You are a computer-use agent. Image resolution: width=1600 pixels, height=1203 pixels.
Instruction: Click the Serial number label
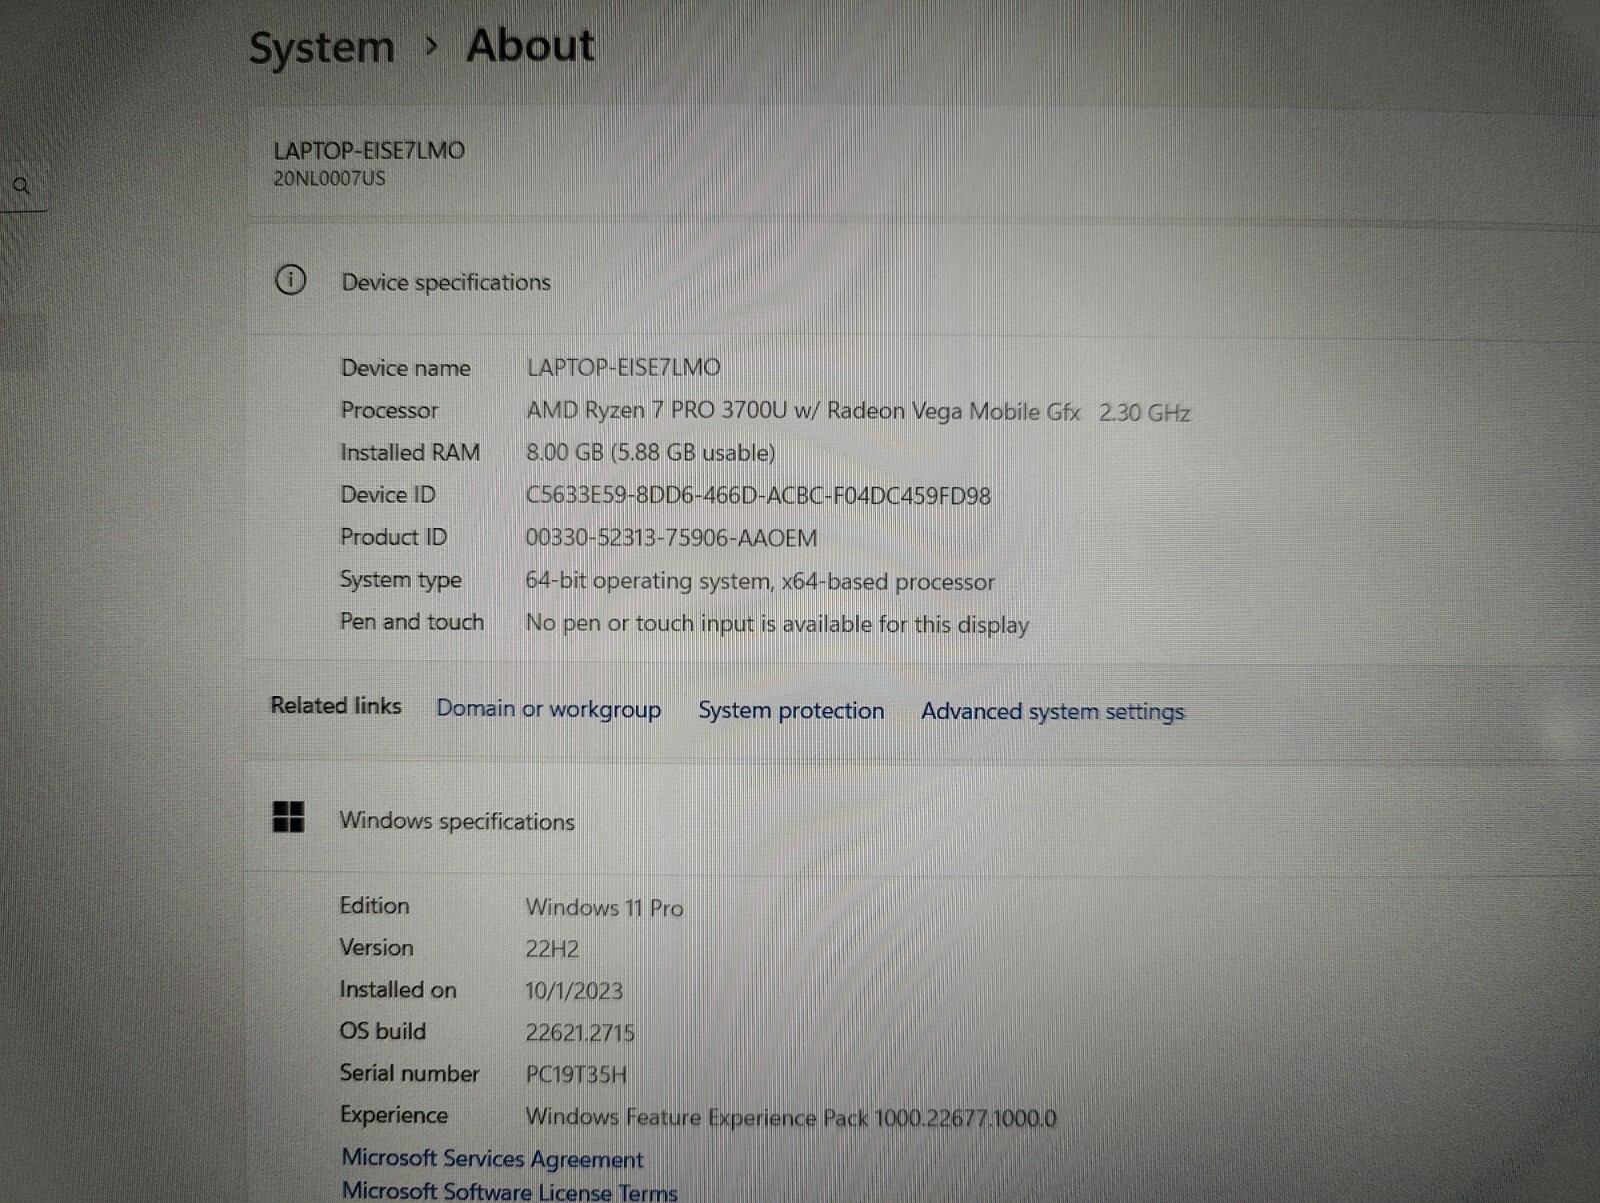pyautogui.click(x=409, y=1073)
